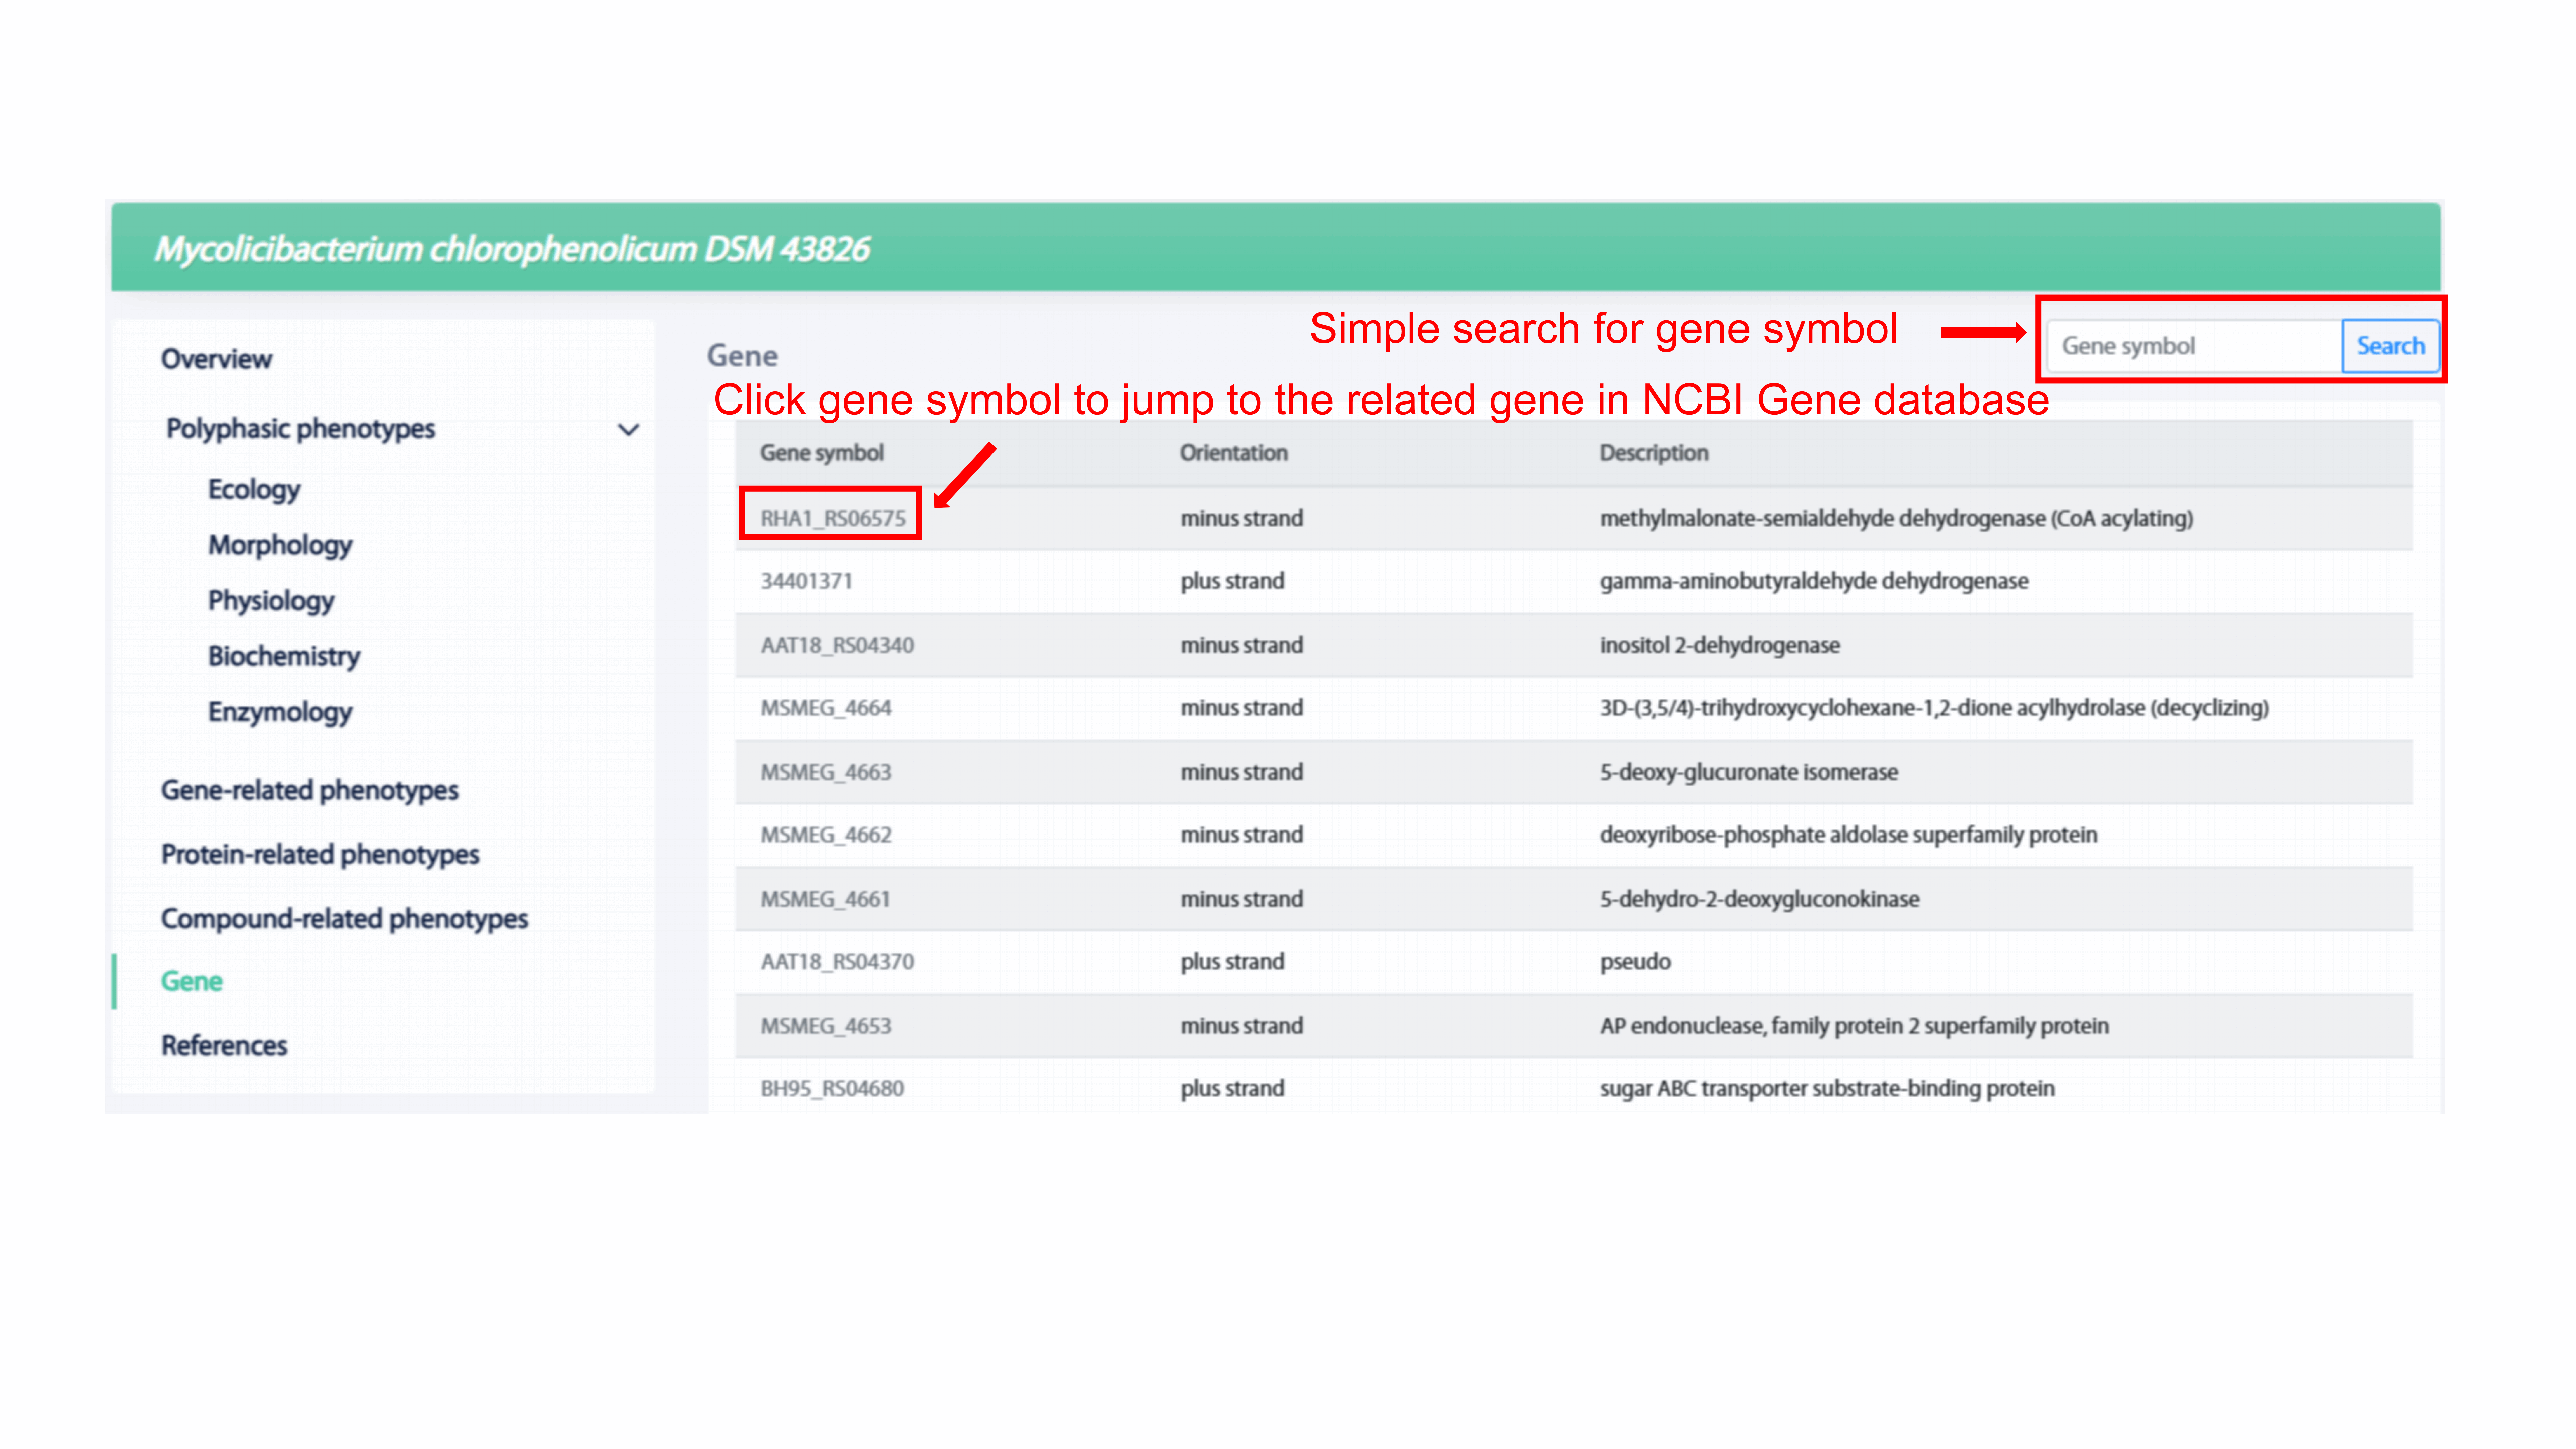Click gene symbol RHA1_RS06575 link
Screen dimensions: 2576x1449
832,518
